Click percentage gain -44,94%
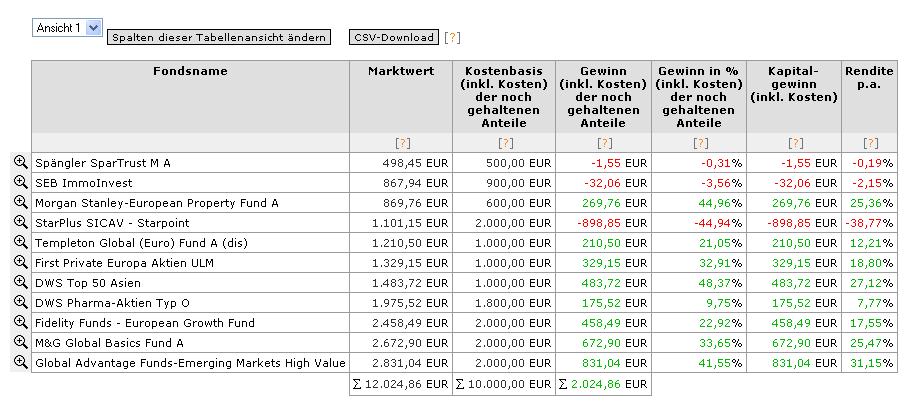 [x=717, y=223]
